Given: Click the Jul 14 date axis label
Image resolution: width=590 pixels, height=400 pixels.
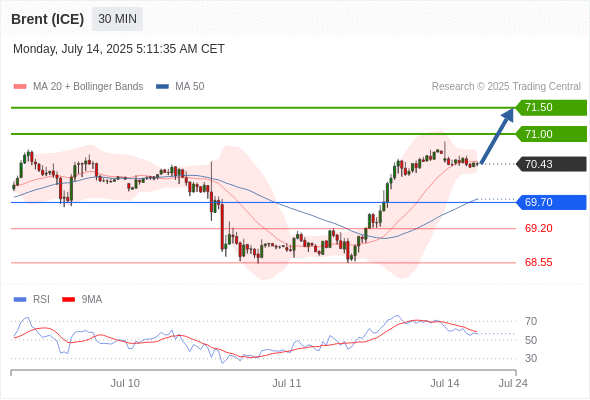Looking at the screenshot, I should pyautogui.click(x=445, y=383).
